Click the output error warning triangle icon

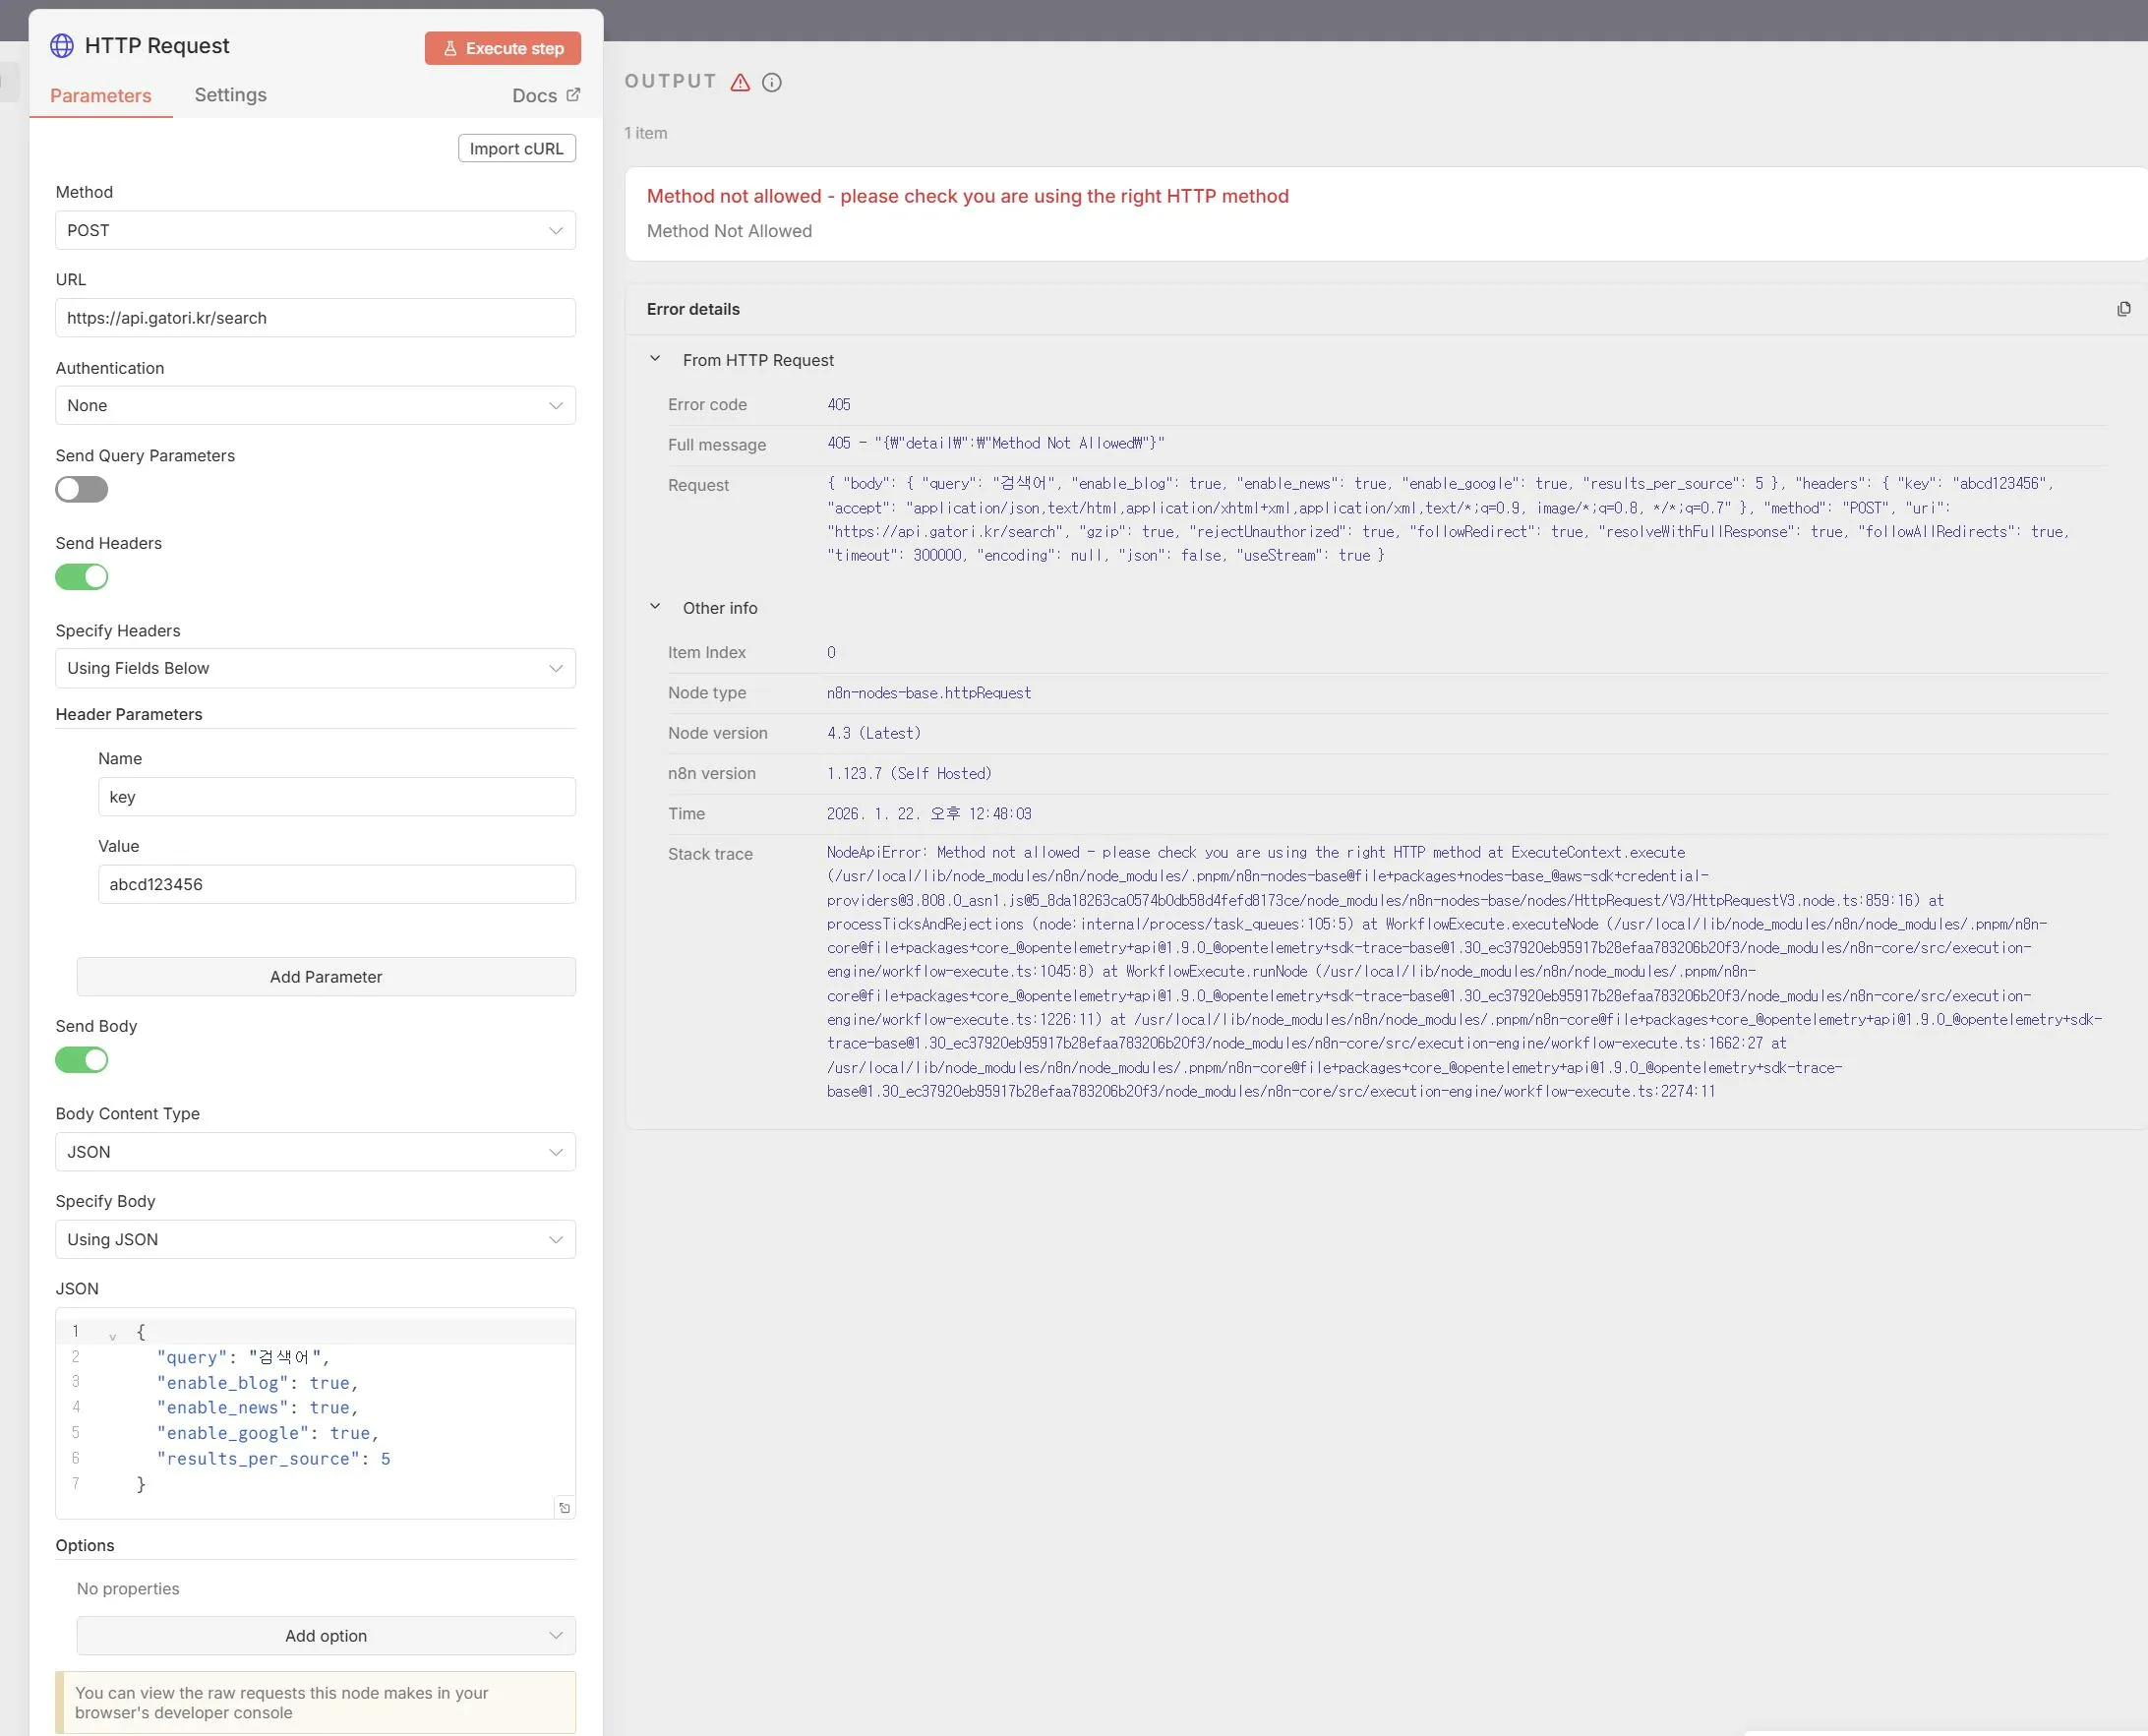(740, 82)
